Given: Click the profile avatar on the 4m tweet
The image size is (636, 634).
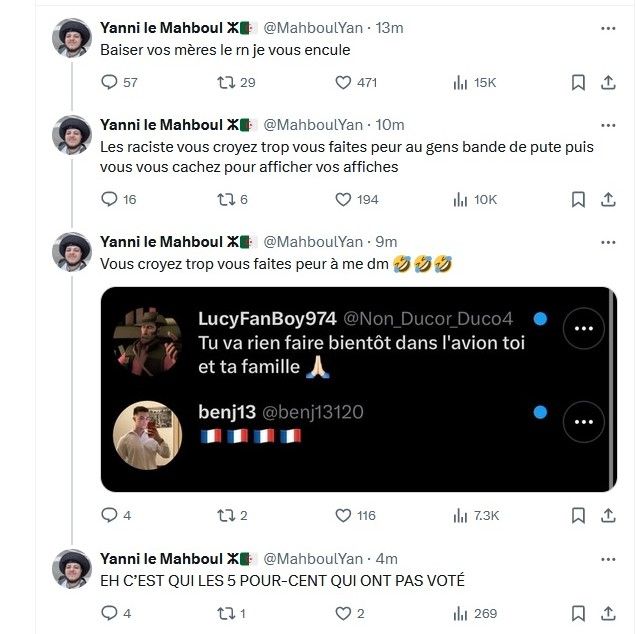Looking at the screenshot, I should (x=72, y=567).
